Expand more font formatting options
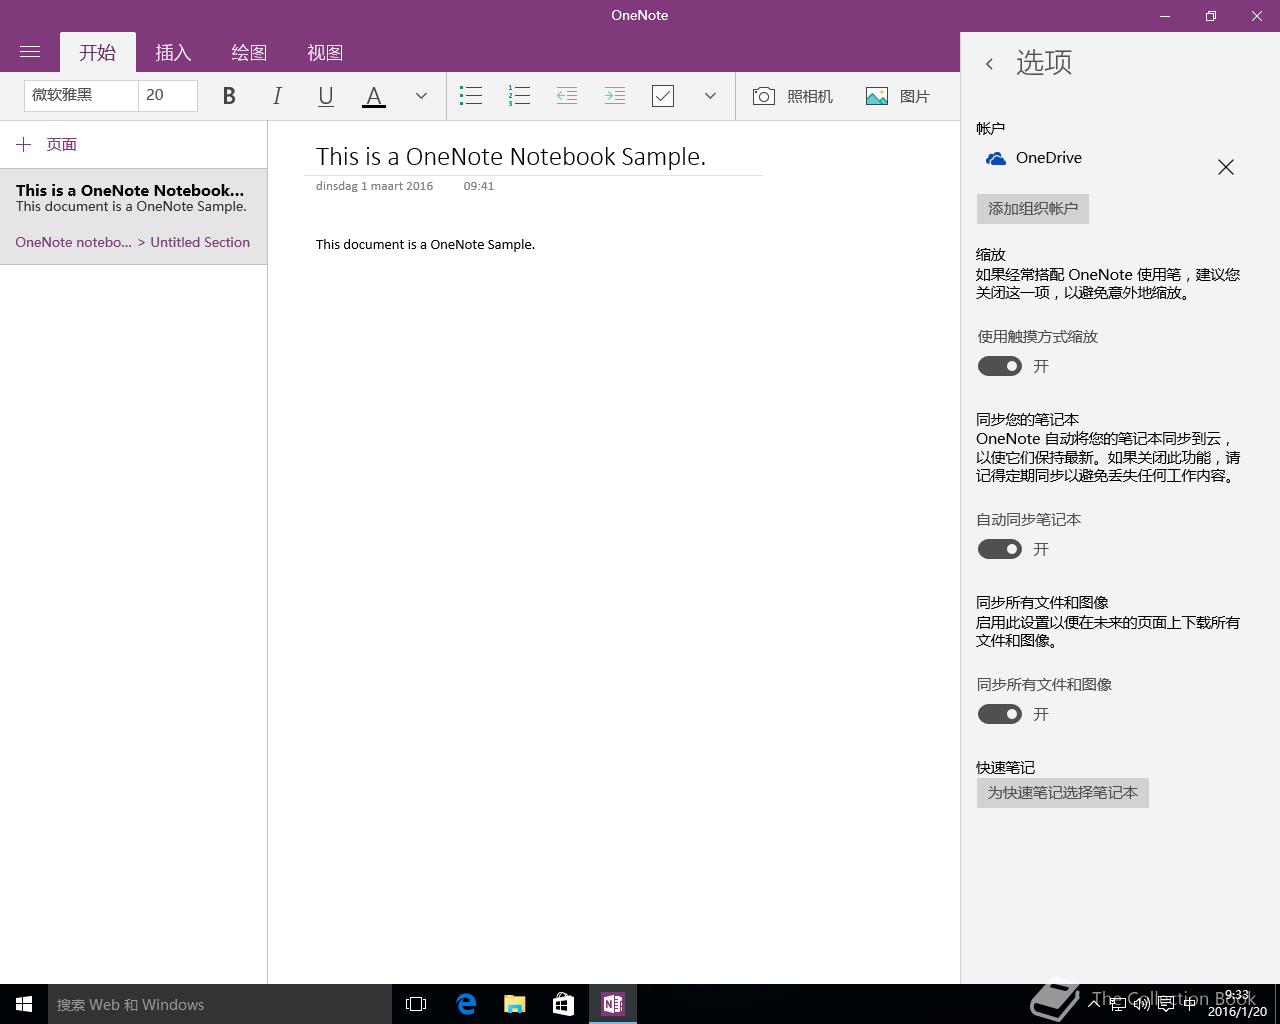1280x1024 pixels. click(x=421, y=96)
